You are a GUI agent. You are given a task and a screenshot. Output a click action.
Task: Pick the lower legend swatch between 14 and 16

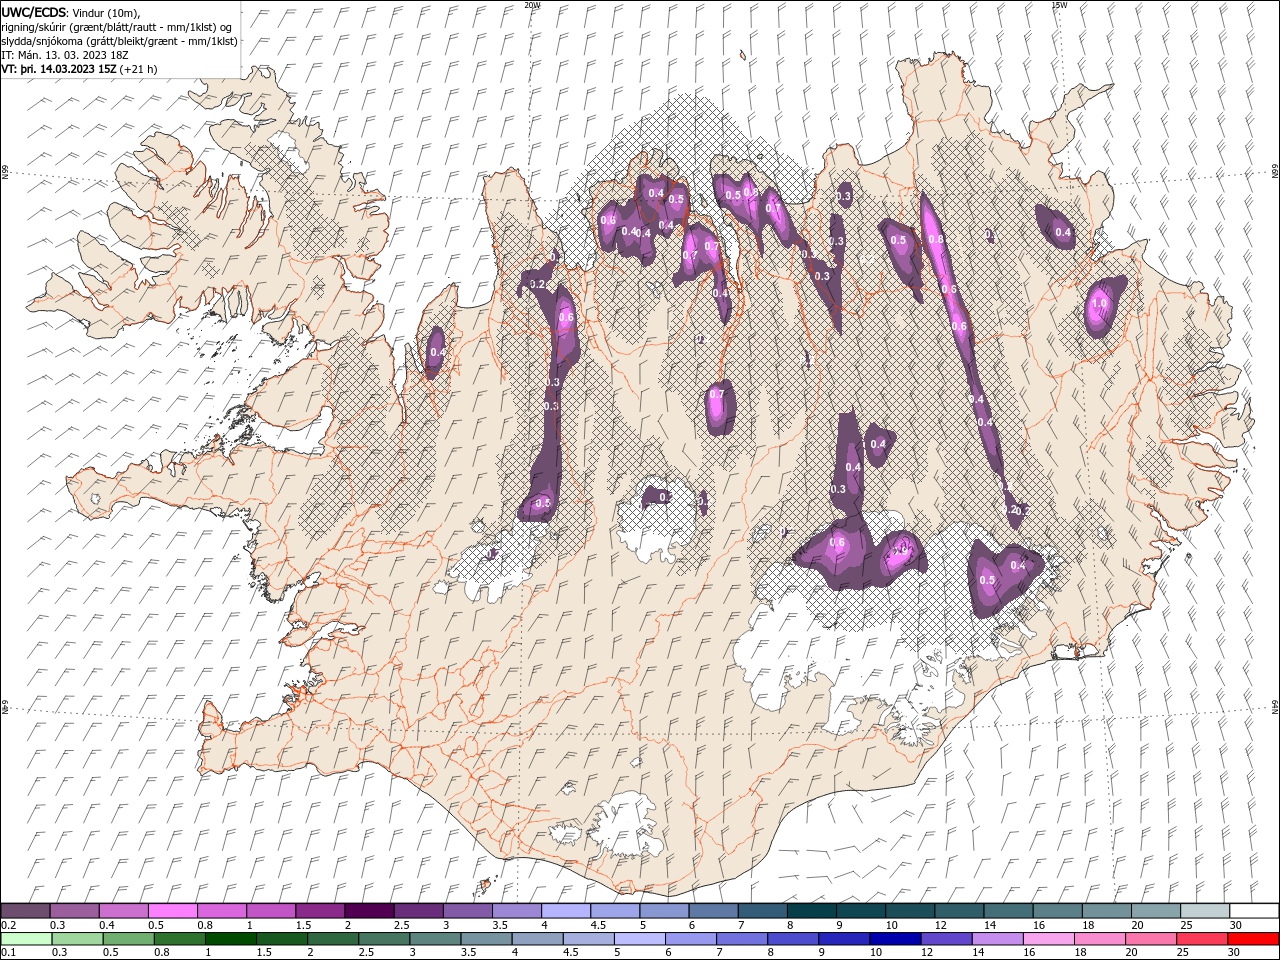pyautogui.click(x=997, y=939)
